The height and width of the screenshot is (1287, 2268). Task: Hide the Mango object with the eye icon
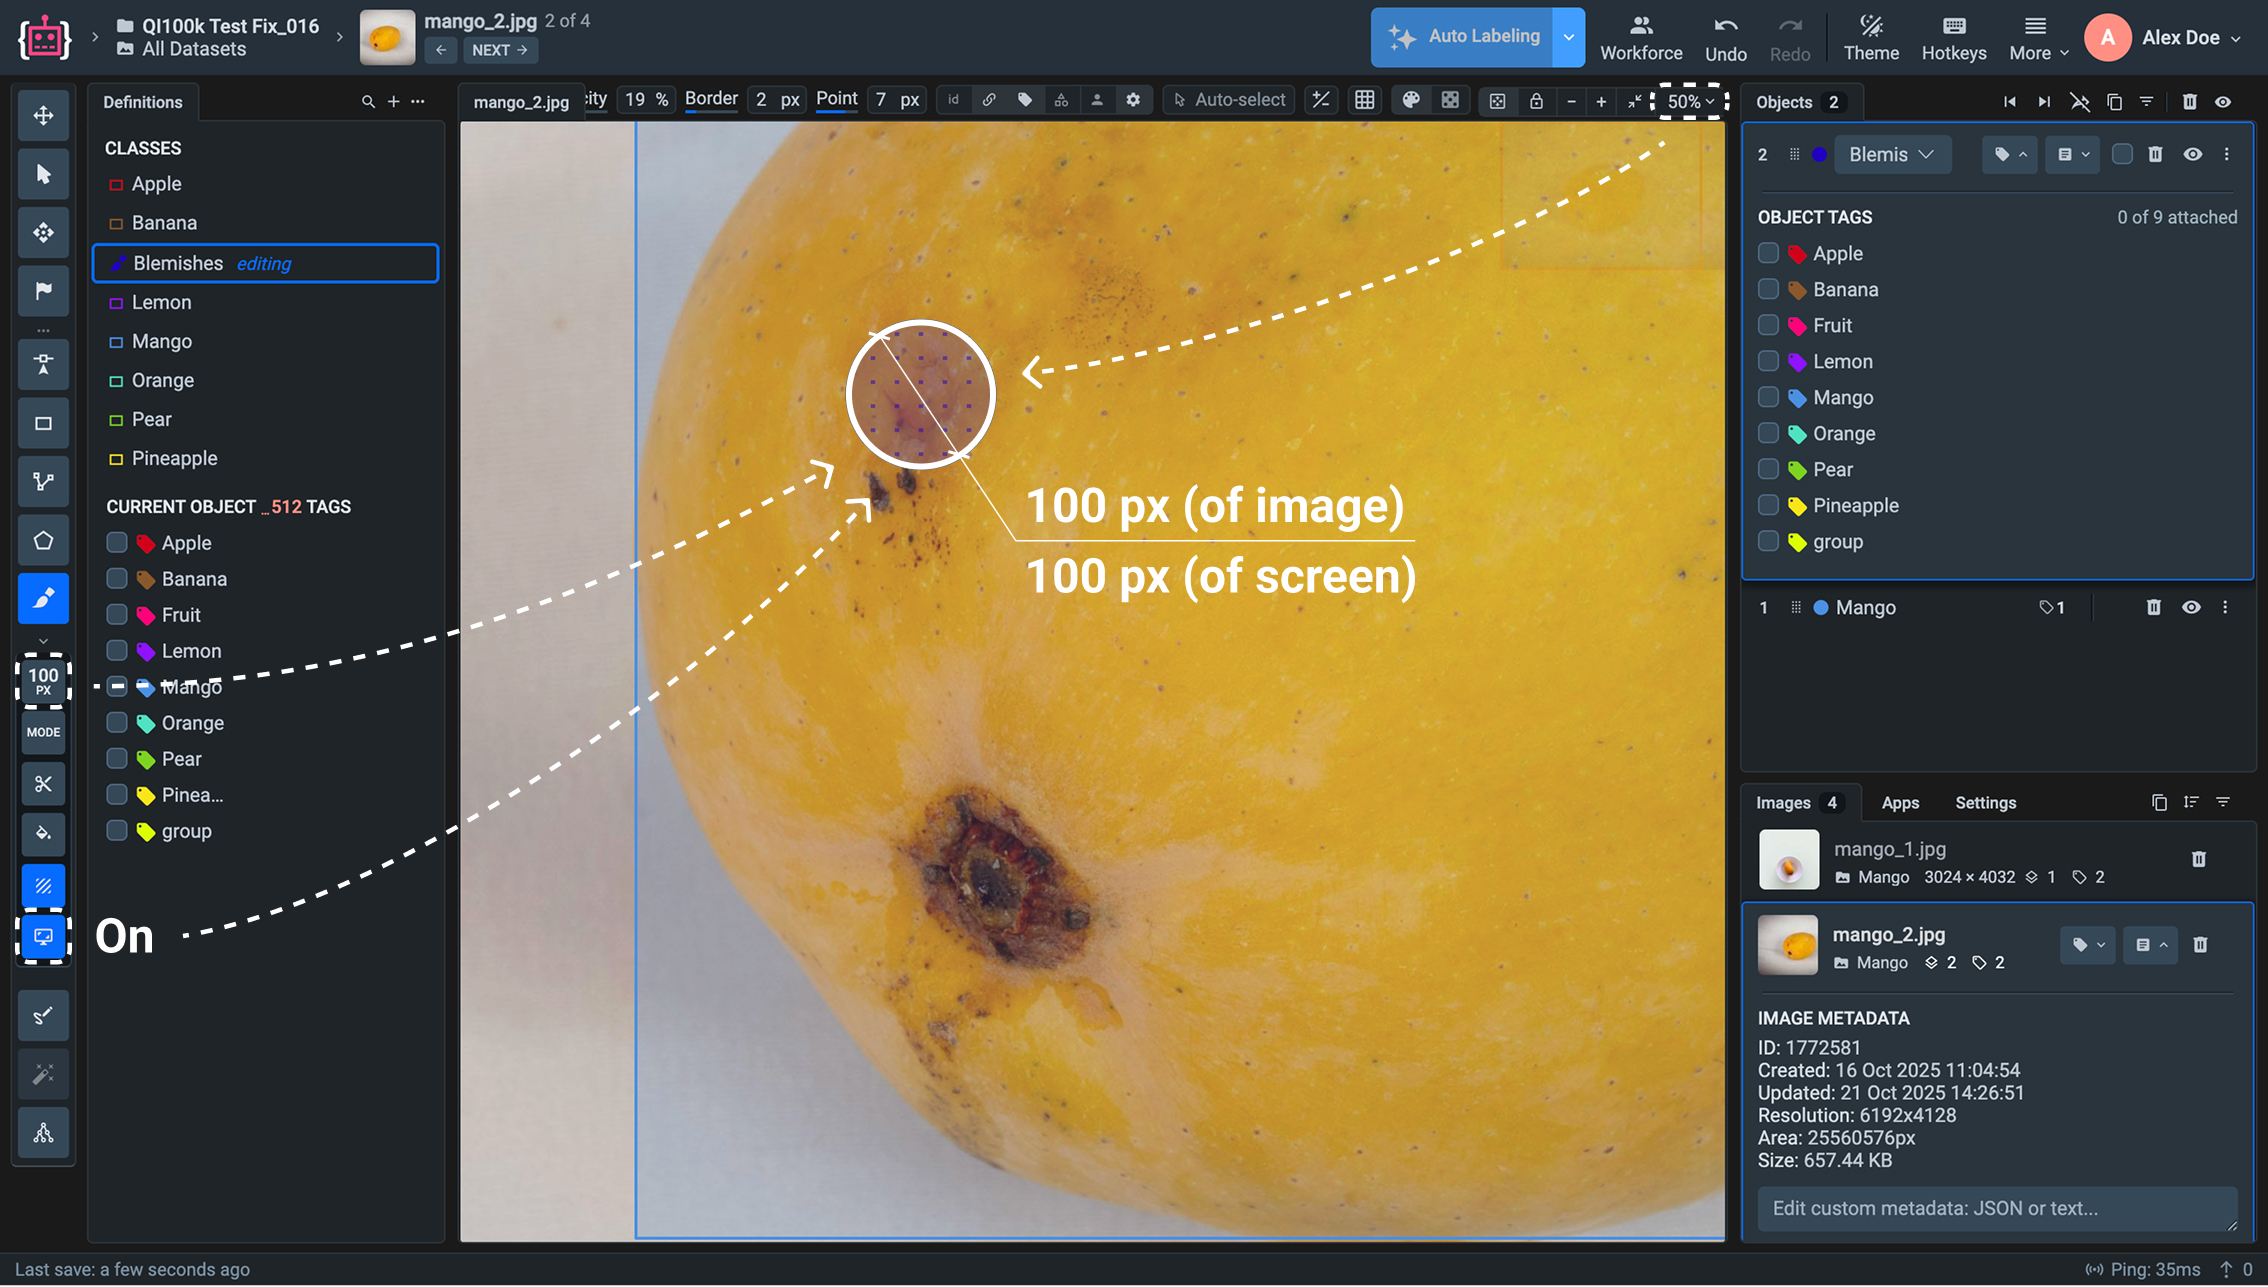2190,607
